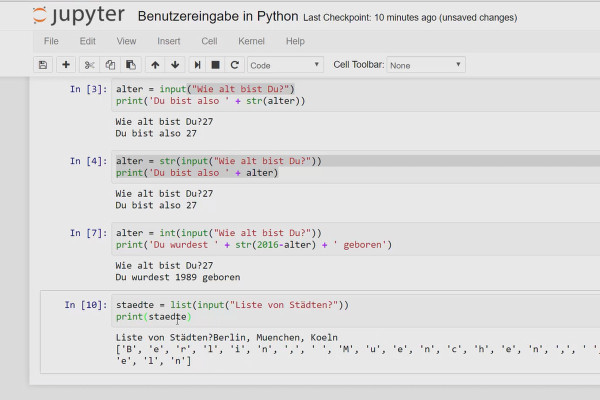The image size is (600, 400).
Task: Open the View menu
Action: (126, 41)
